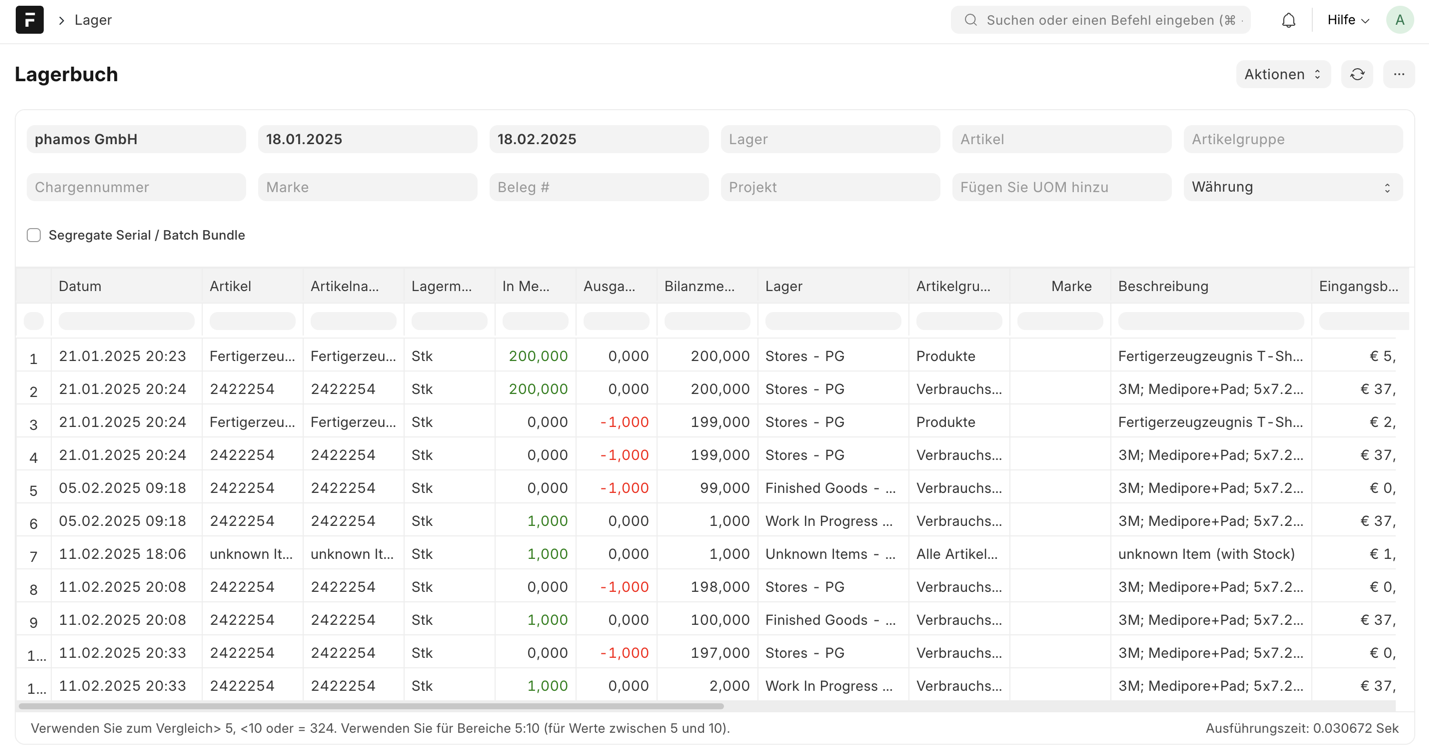The width and height of the screenshot is (1429, 756).
Task: Focus the search or command bar
Action: [1100, 20]
